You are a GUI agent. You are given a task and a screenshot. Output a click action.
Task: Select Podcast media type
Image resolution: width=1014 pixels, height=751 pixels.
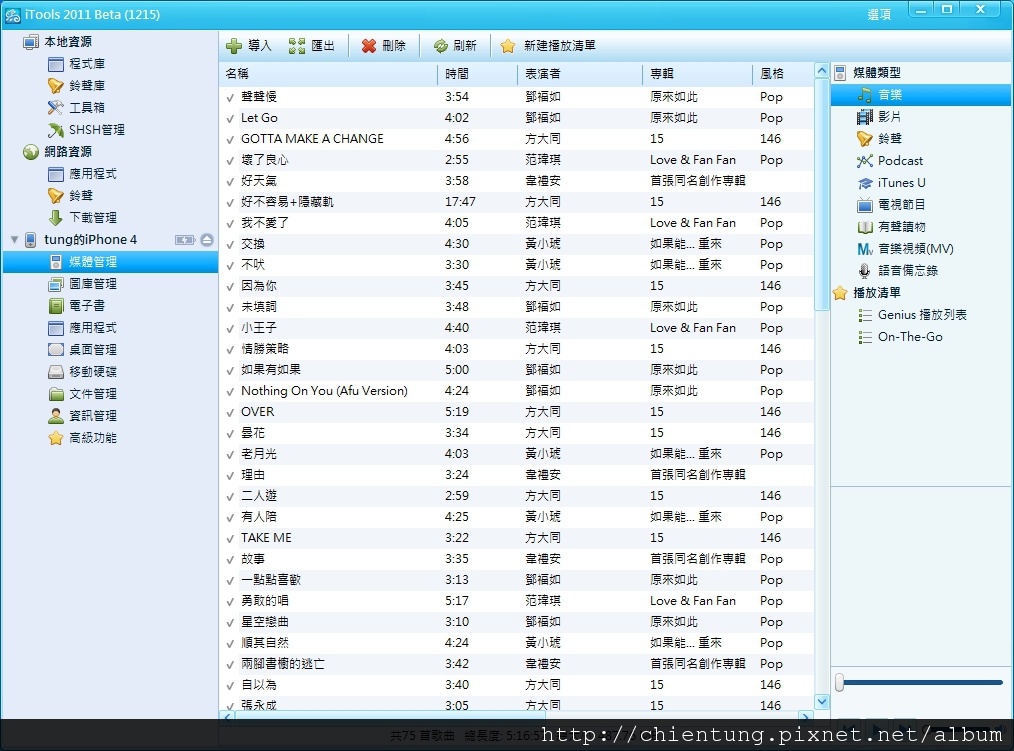point(890,160)
